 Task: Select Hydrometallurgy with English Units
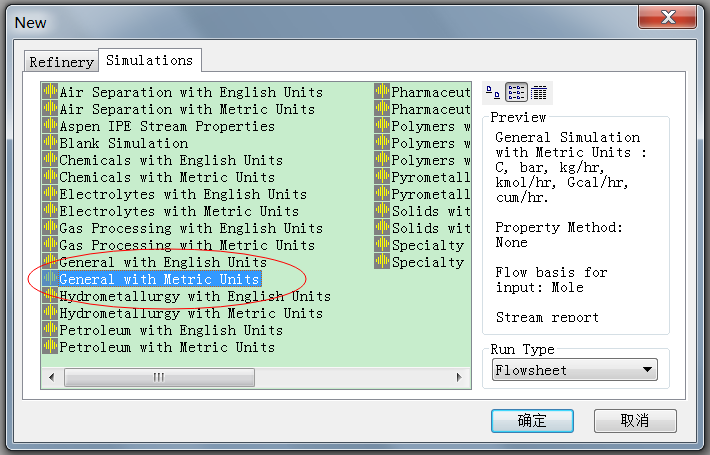195,296
